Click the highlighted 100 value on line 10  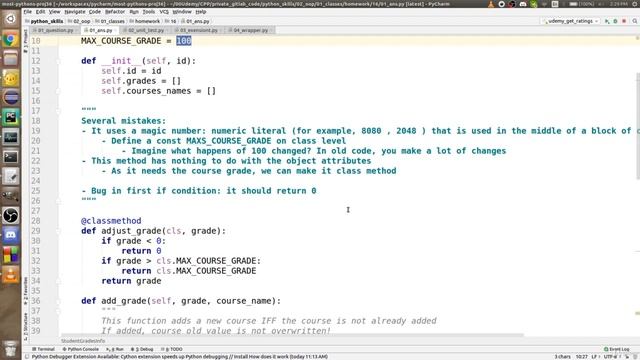(x=184, y=41)
